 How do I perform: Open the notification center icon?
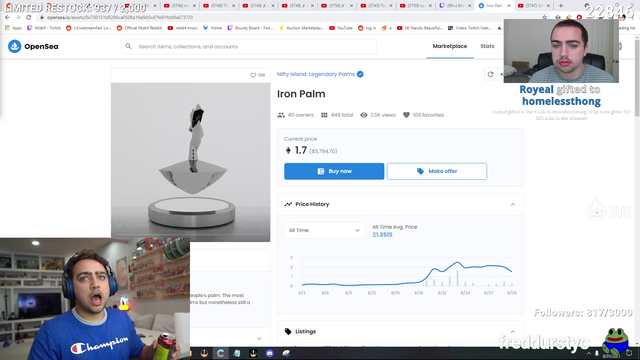629,353
